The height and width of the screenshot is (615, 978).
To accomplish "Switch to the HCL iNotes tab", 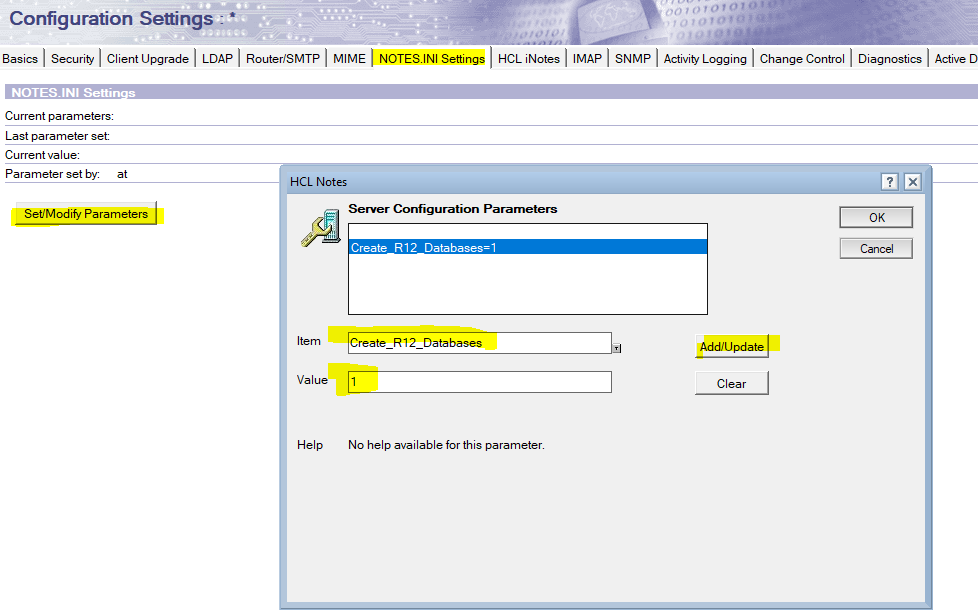I will 529,59.
